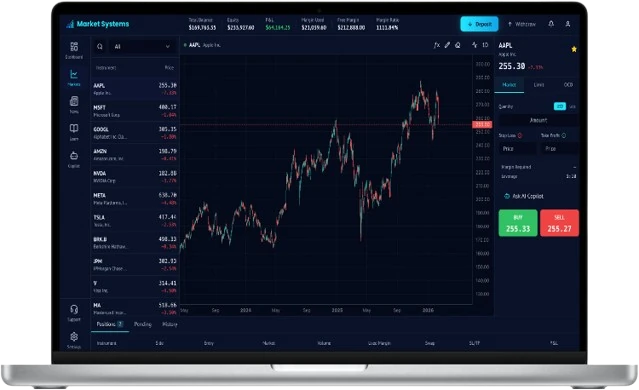Open the Learn book icon in sidebar

pyautogui.click(x=74, y=128)
